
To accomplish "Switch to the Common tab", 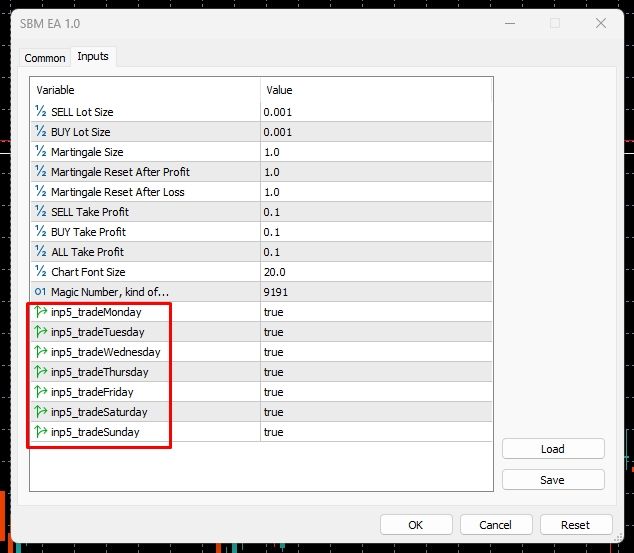I will coord(45,58).
